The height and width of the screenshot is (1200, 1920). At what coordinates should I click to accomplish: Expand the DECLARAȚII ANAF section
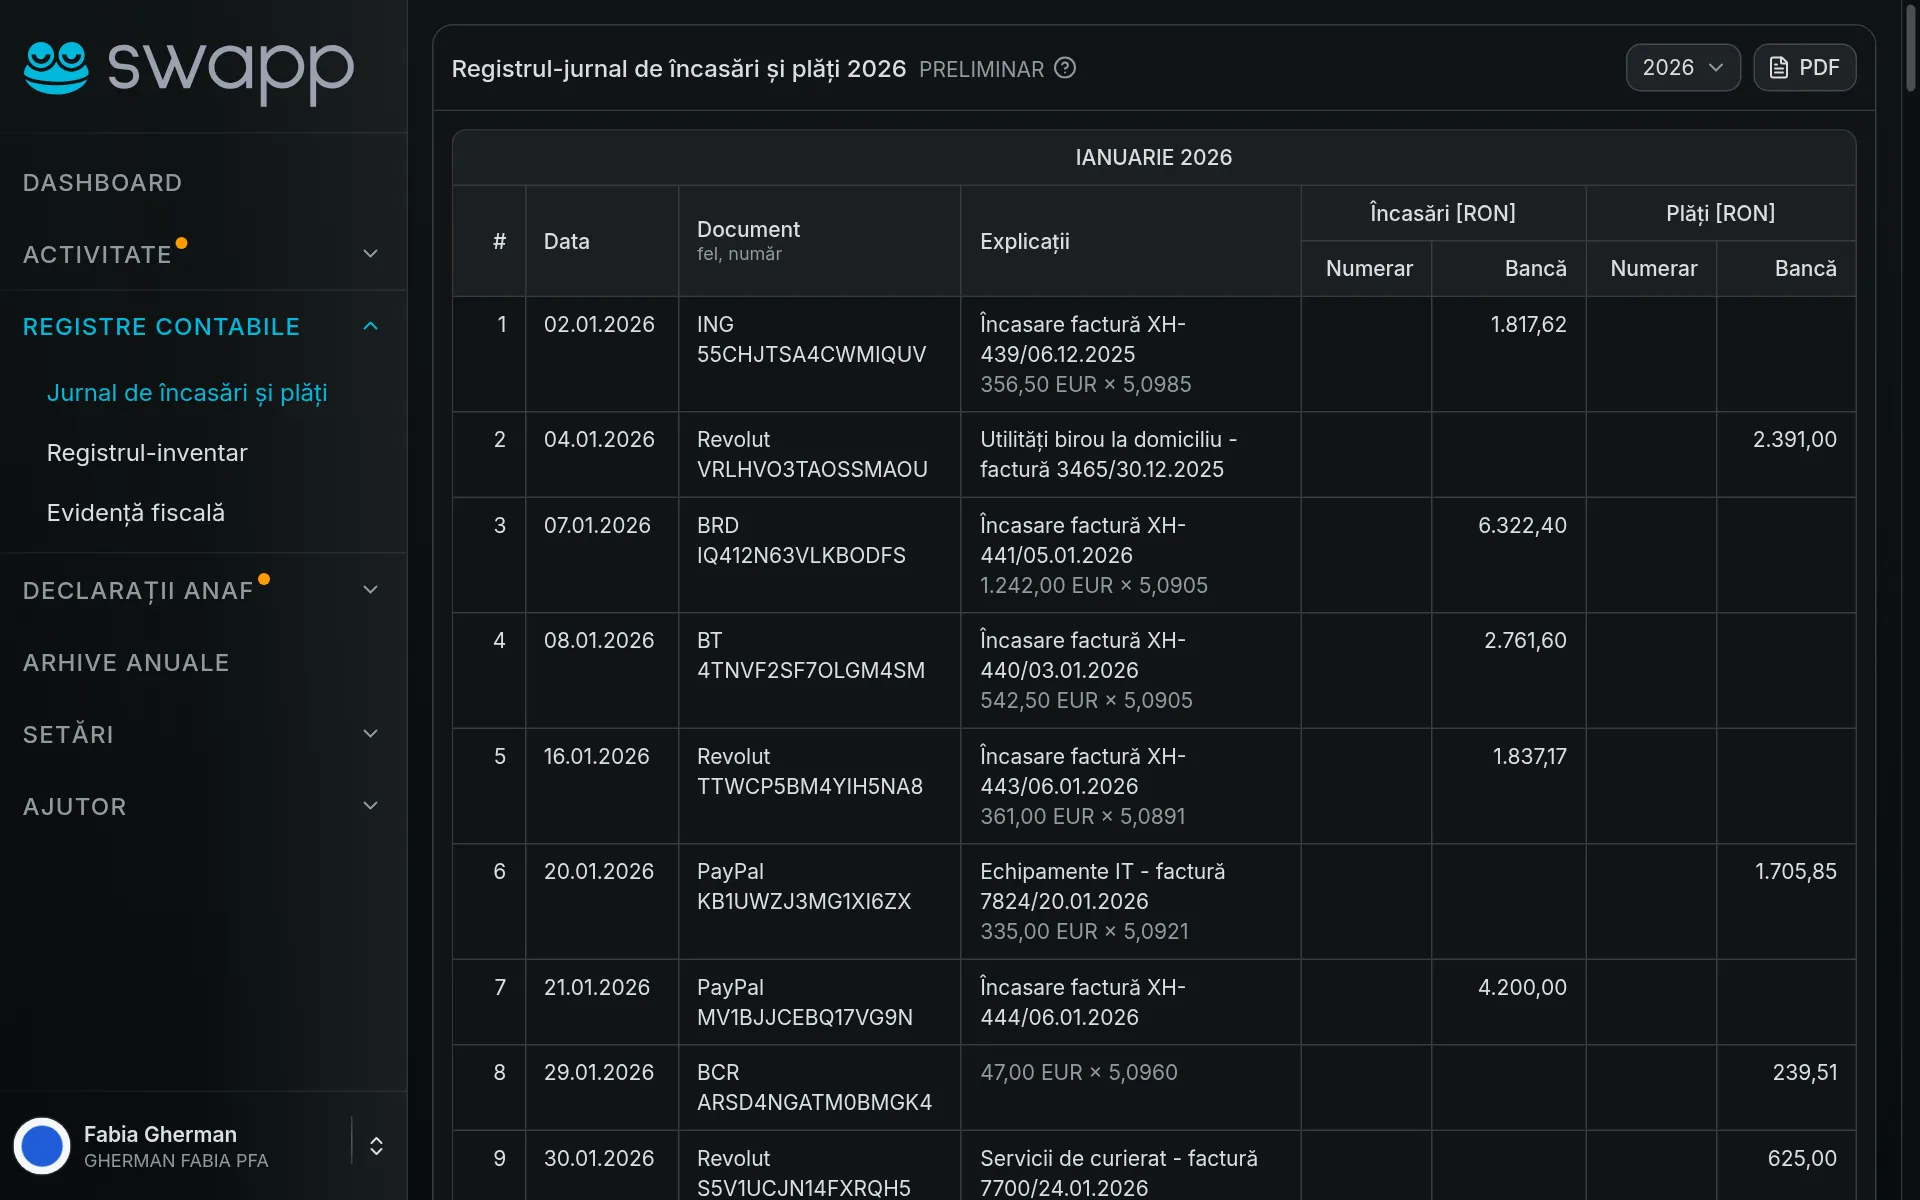pyautogui.click(x=370, y=590)
